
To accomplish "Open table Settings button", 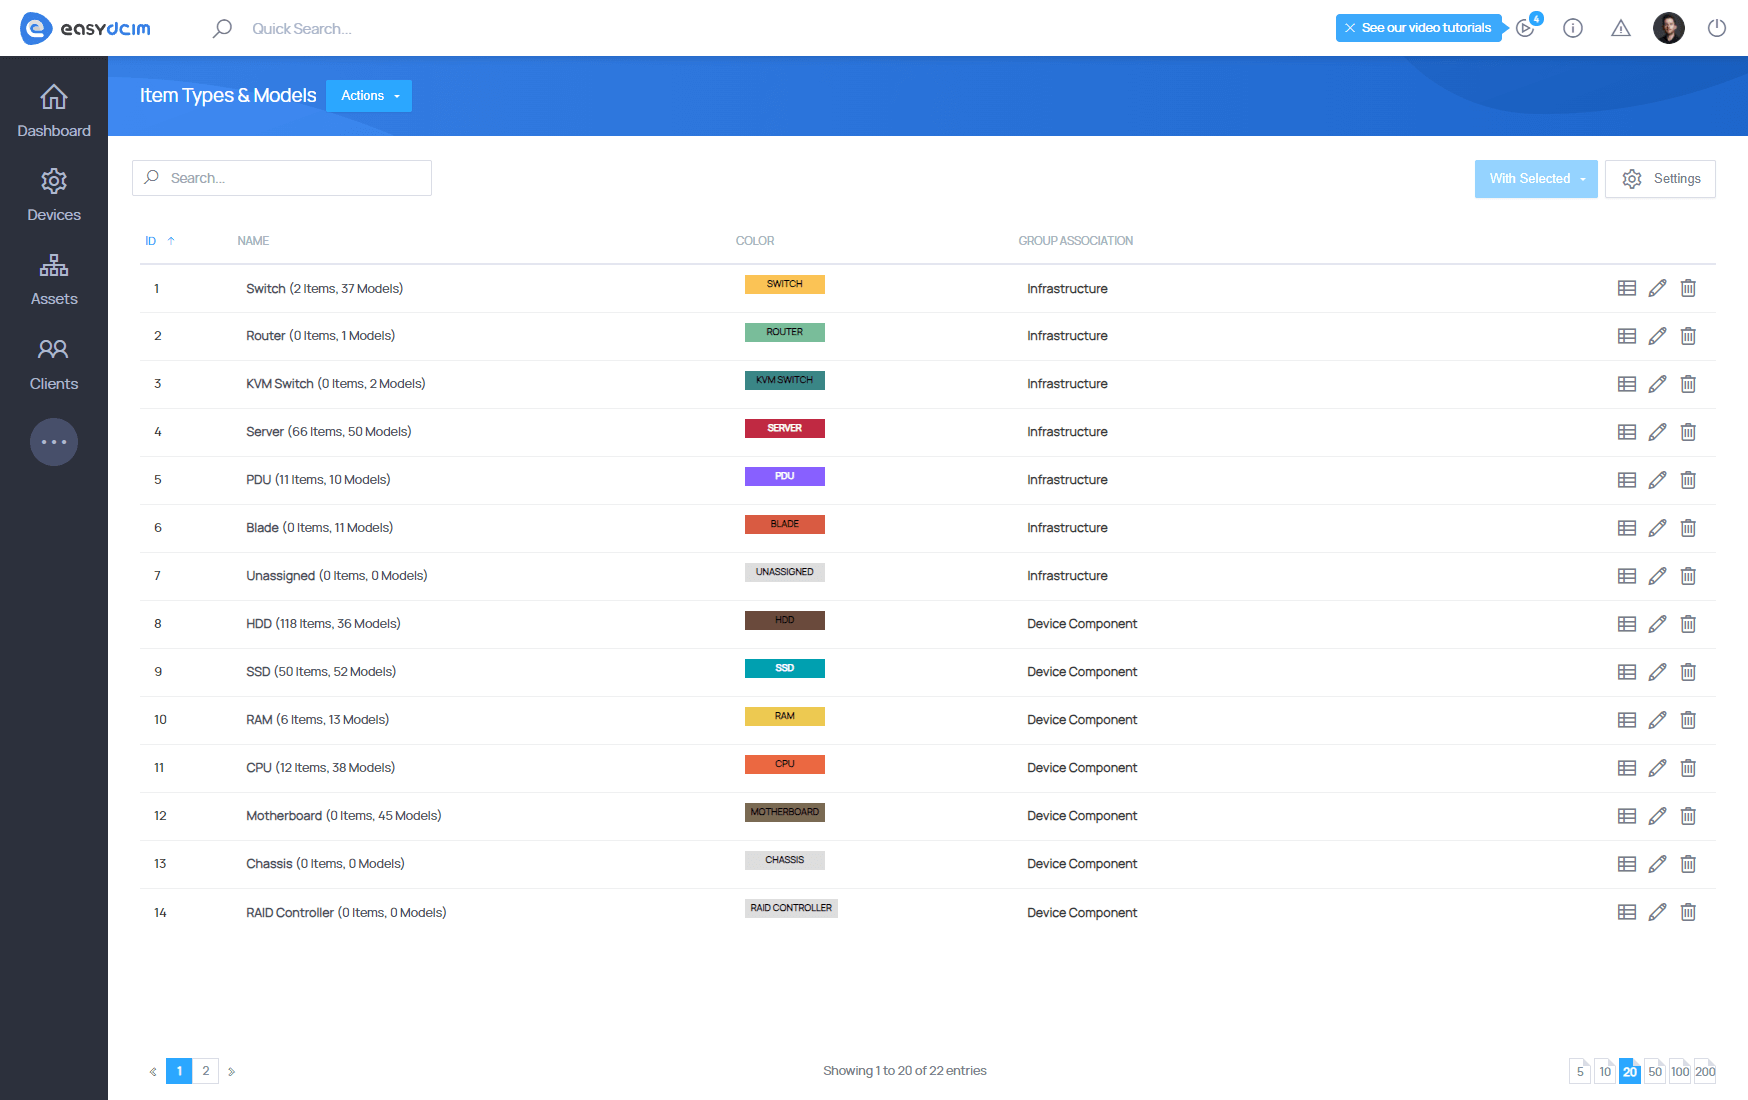I will [x=1660, y=179].
